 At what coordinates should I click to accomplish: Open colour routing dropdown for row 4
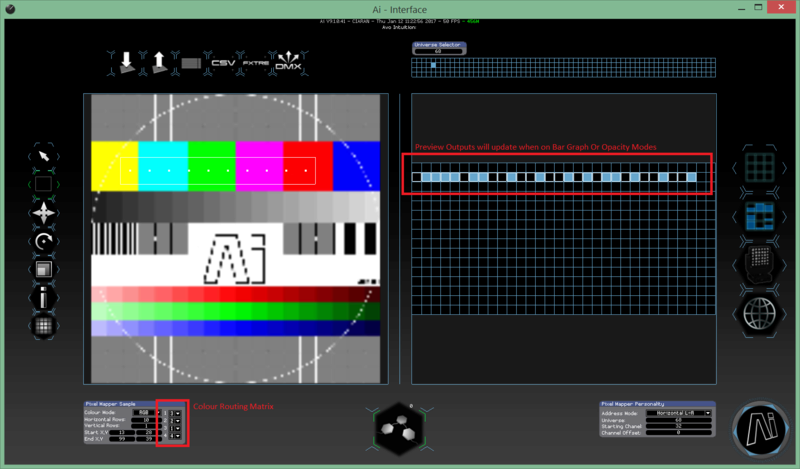click(x=178, y=436)
